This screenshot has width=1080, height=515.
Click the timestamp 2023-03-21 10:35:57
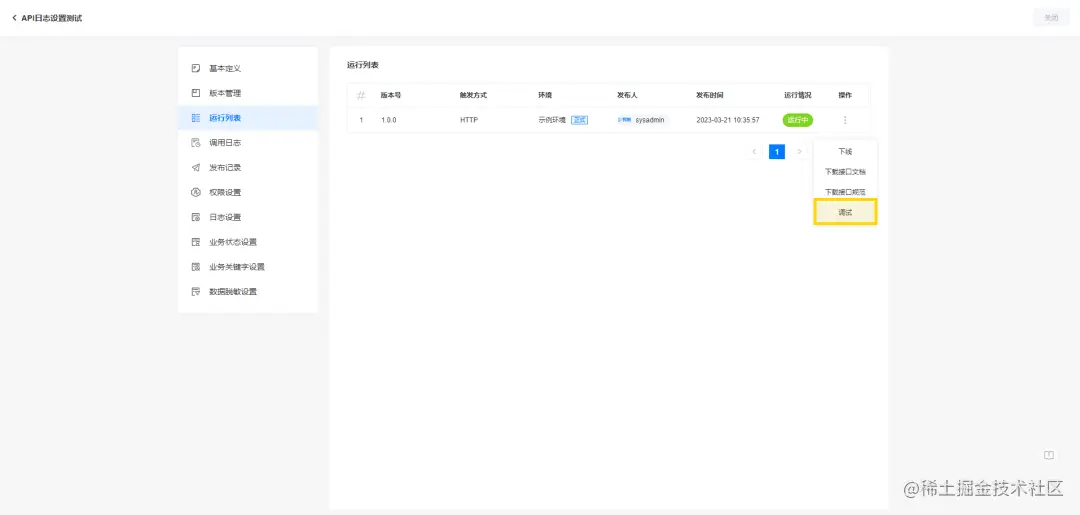coord(728,120)
